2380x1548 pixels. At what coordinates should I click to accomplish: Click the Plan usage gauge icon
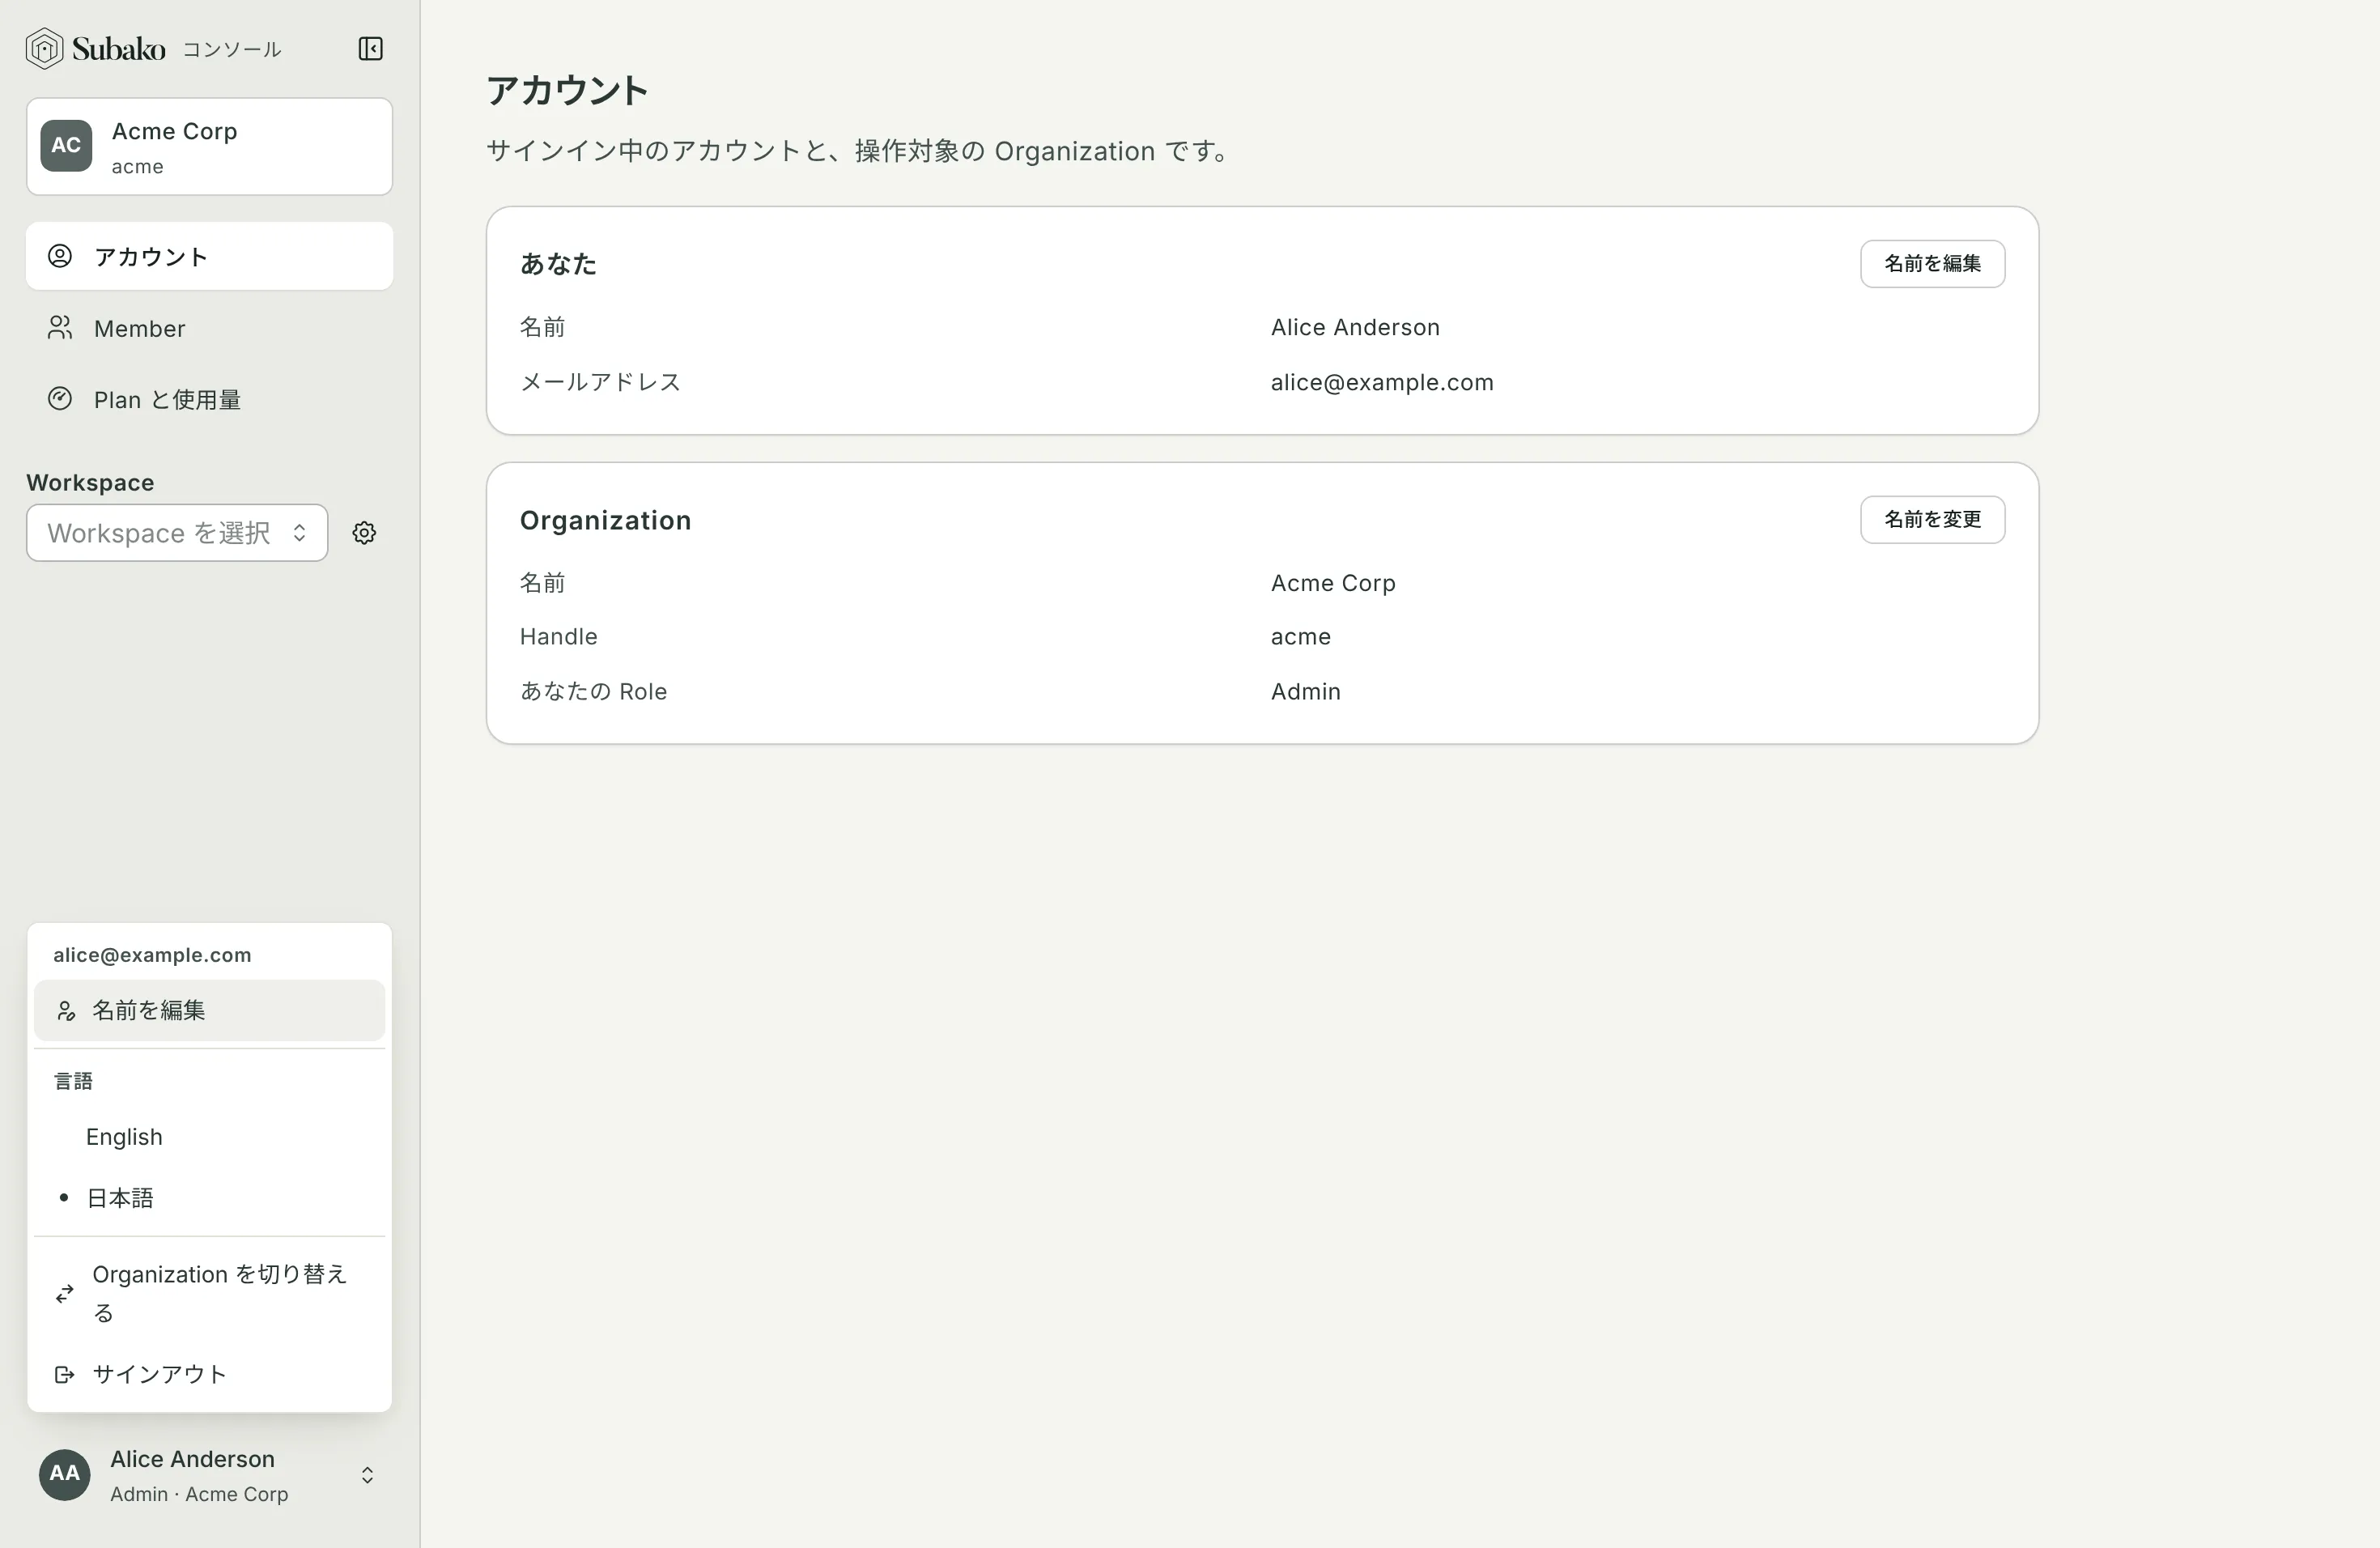point(60,399)
